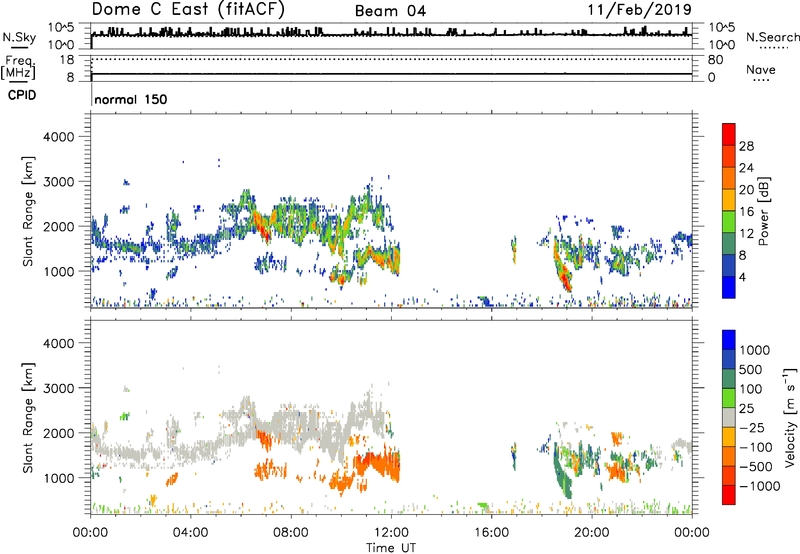This screenshot has height=554, width=800.
Task: Click the '20:00' time axis label
Action: (x=592, y=533)
